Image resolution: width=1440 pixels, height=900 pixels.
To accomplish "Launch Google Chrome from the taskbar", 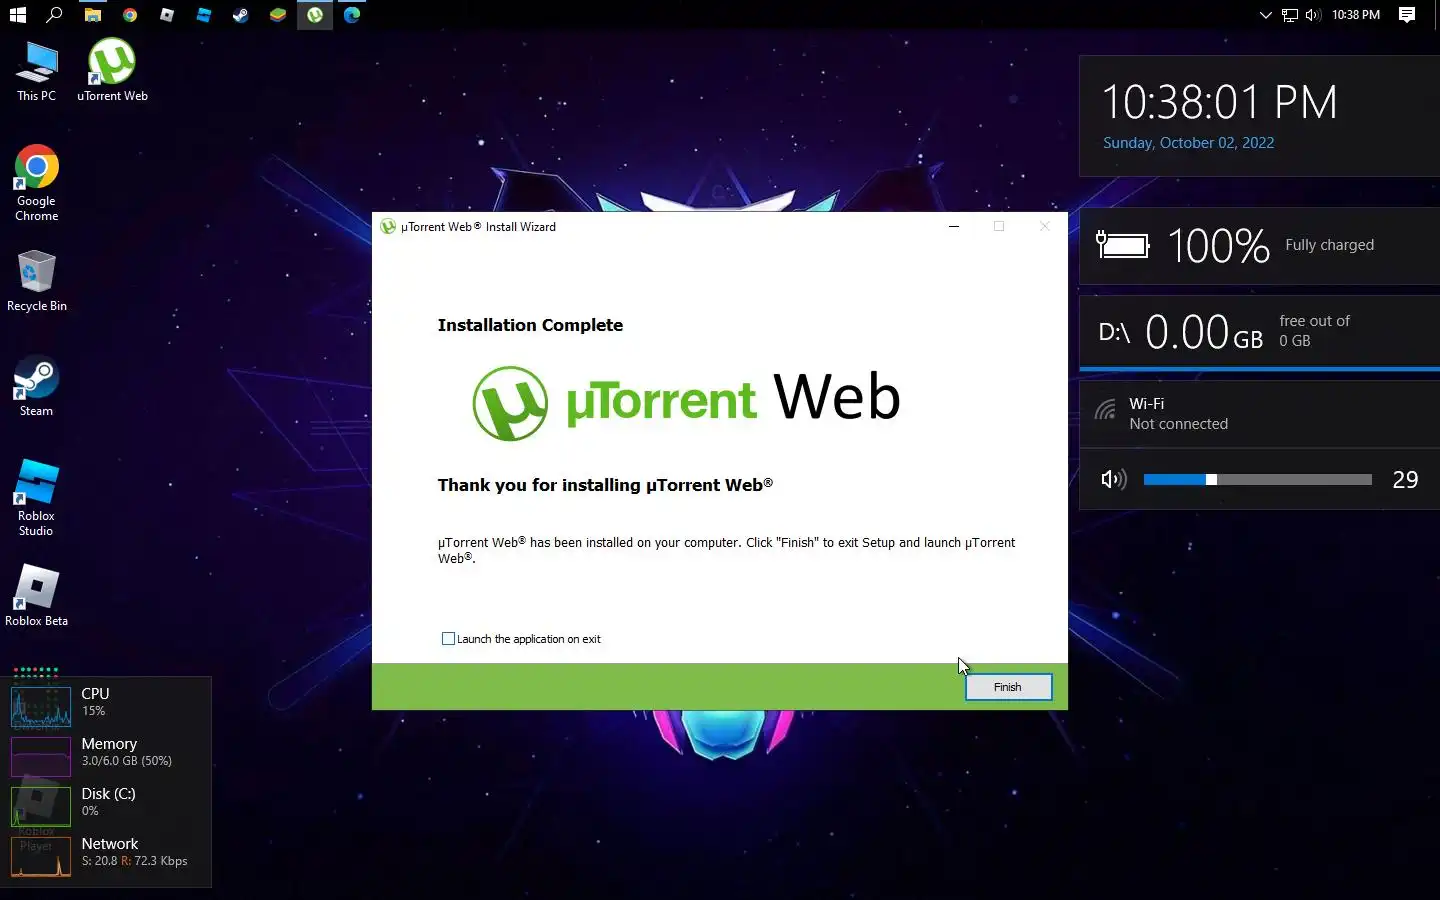I will (129, 15).
